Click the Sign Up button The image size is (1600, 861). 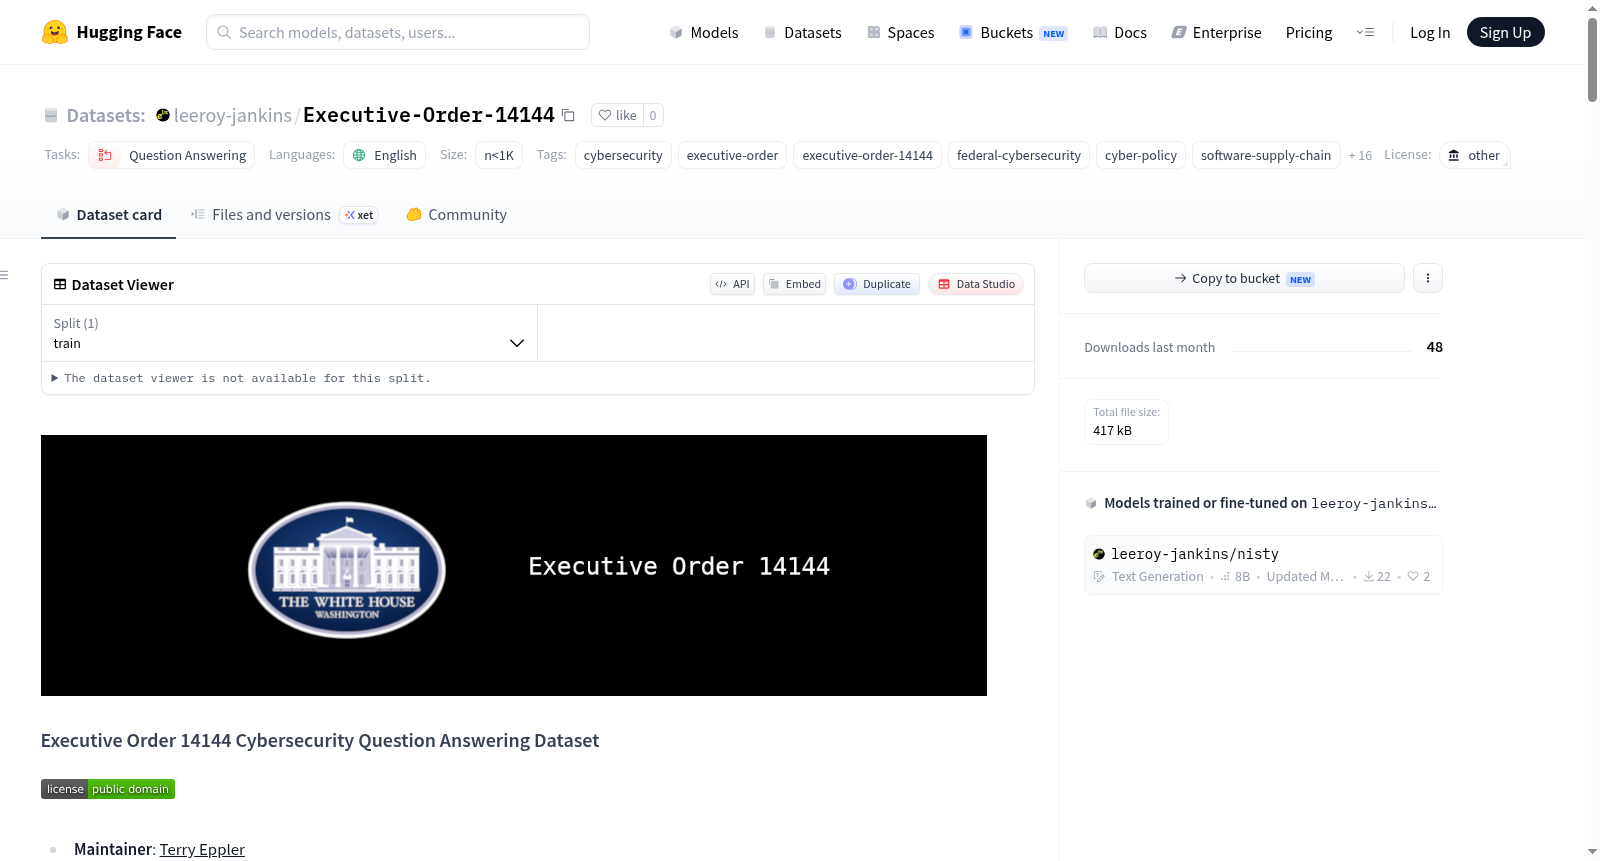coord(1505,32)
